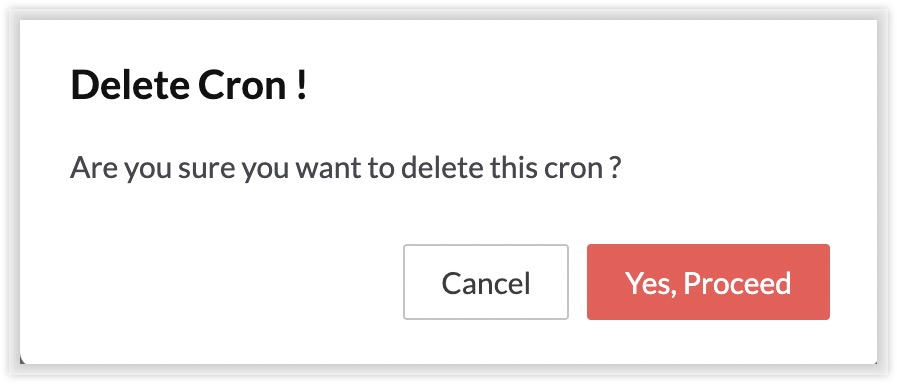Click the word Cron in the title
Viewport: 897px width, 384px height.
point(243,85)
